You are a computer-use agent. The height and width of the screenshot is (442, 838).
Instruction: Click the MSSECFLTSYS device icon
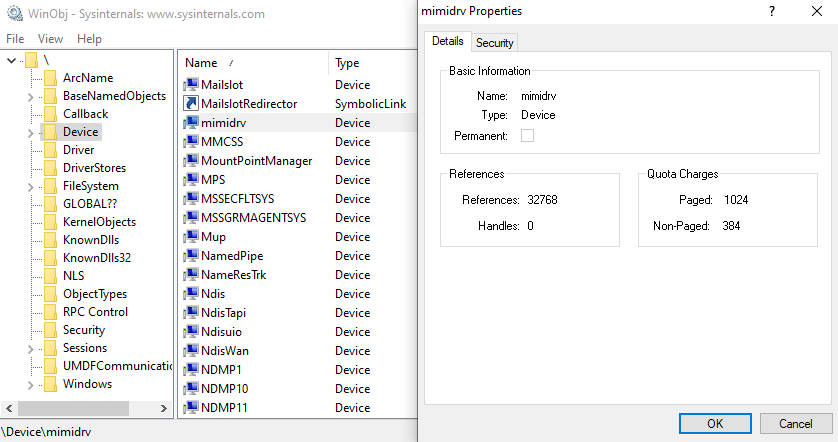tap(191, 198)
